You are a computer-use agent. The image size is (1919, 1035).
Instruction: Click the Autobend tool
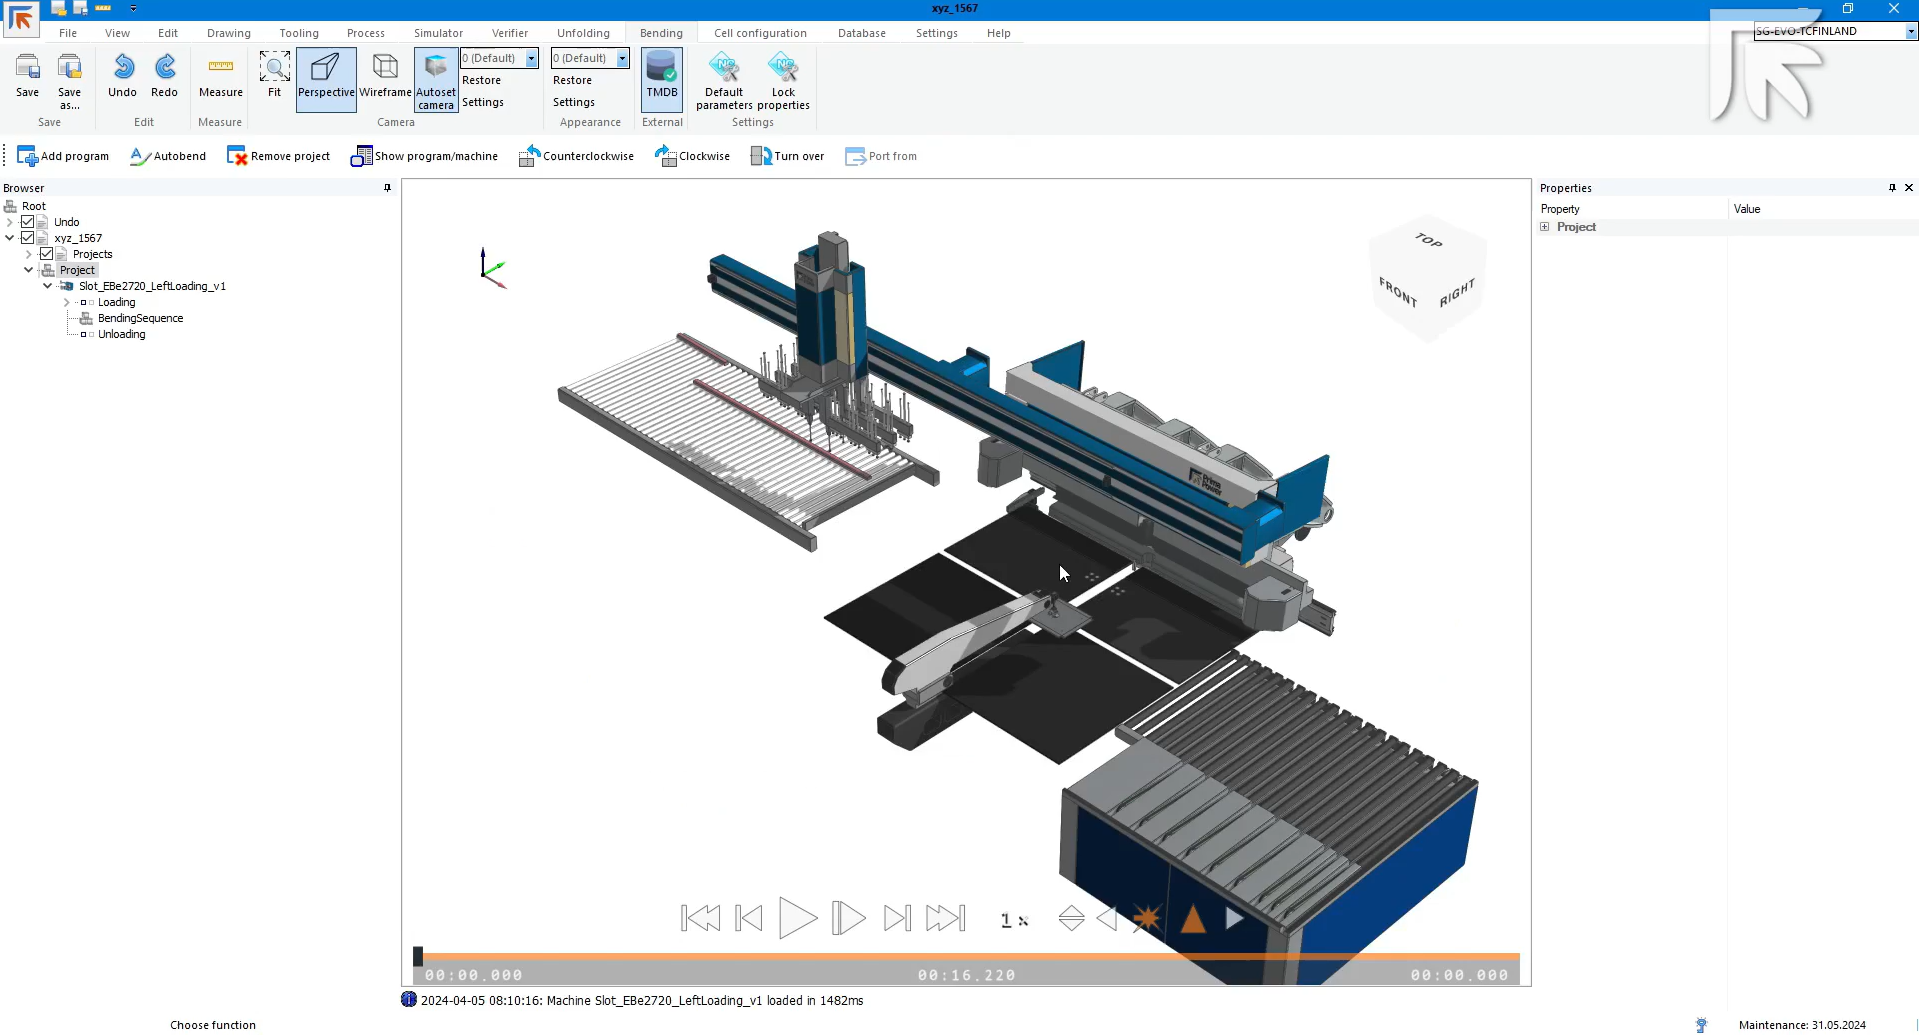[168, 156]
